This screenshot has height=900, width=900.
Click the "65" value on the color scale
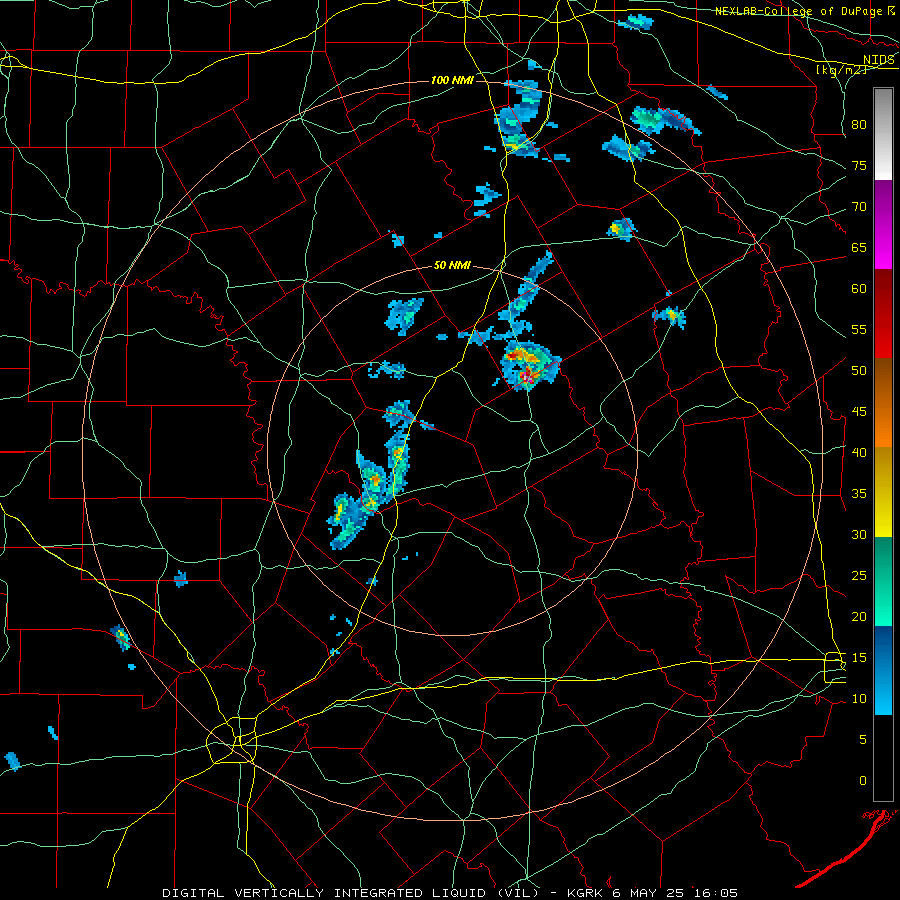[859, 247]
